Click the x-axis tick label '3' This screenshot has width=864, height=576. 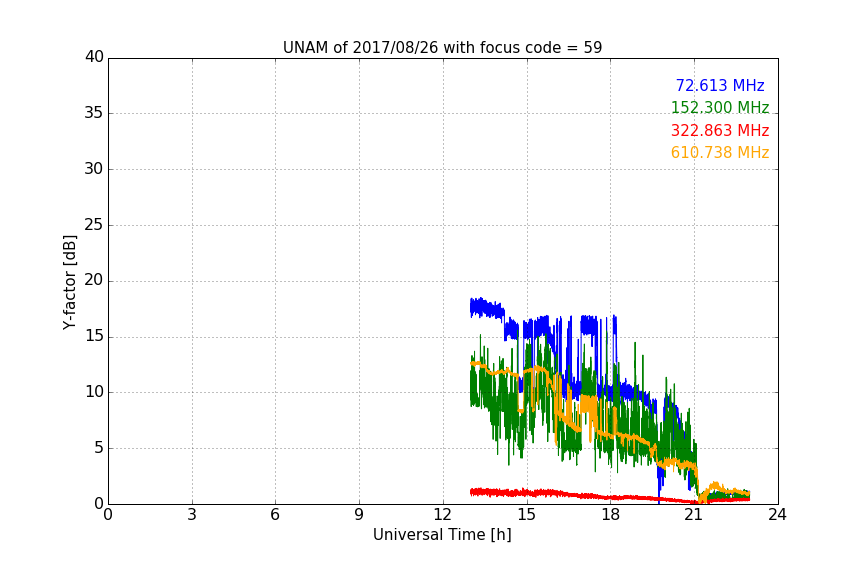coord(192,515)
